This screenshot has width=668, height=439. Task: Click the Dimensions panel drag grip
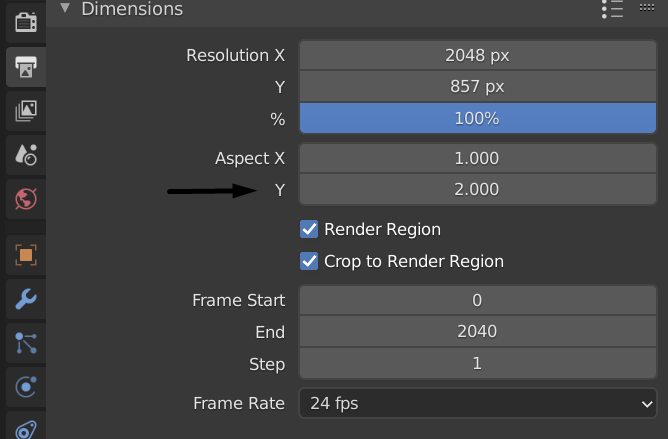coord(647,7)
